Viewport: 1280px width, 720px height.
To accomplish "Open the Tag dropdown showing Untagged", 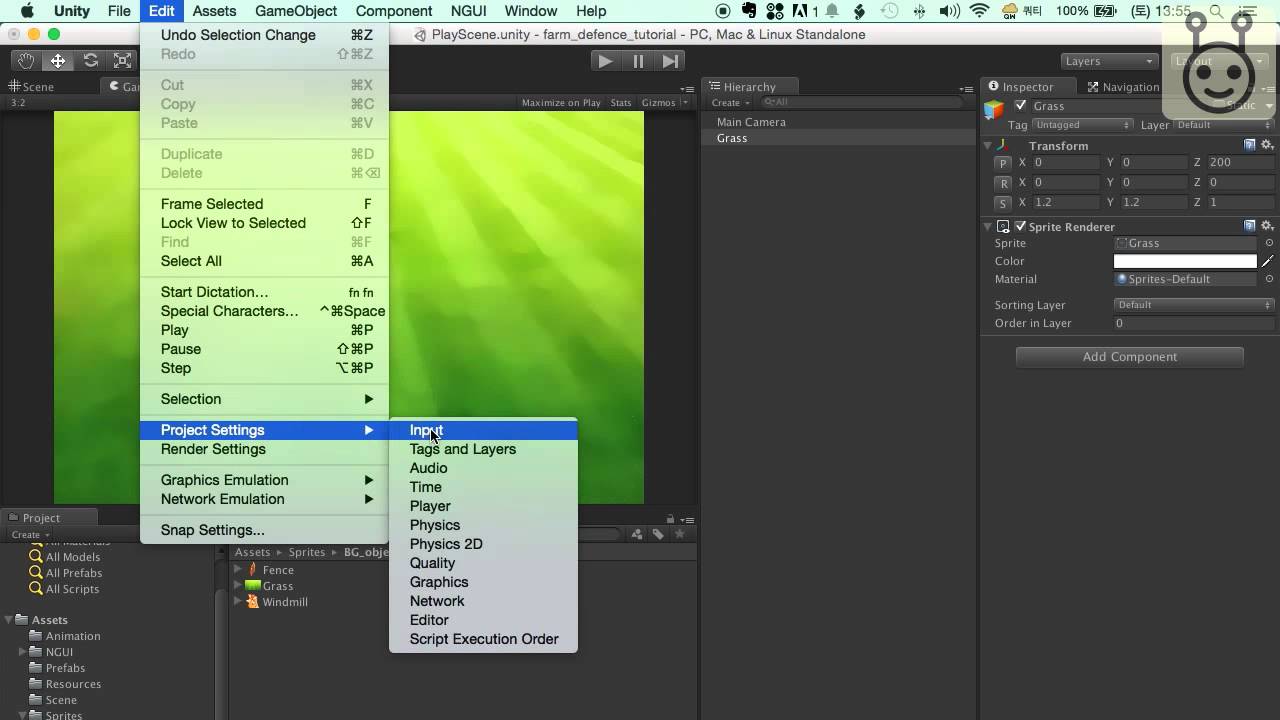I will tap(1082, 125).
